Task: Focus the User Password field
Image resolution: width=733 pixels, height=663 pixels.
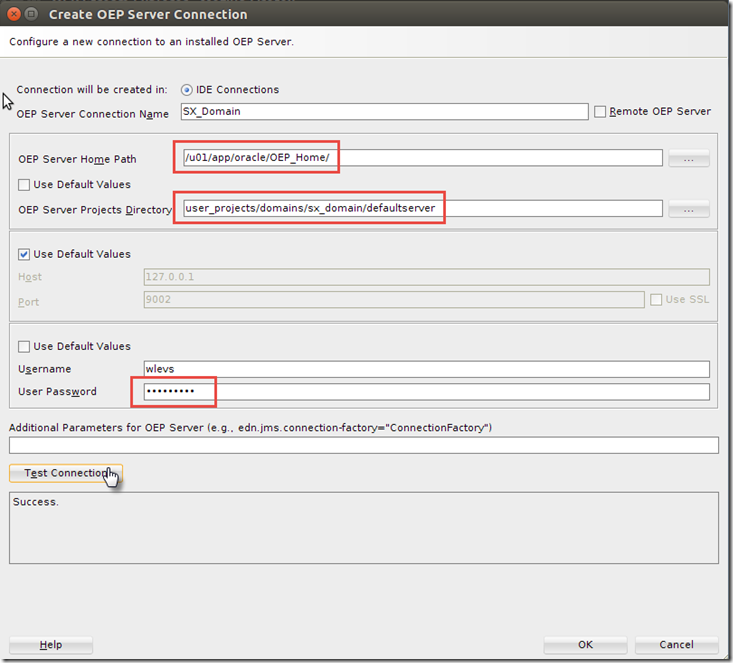Action: [x=426, y=392]
